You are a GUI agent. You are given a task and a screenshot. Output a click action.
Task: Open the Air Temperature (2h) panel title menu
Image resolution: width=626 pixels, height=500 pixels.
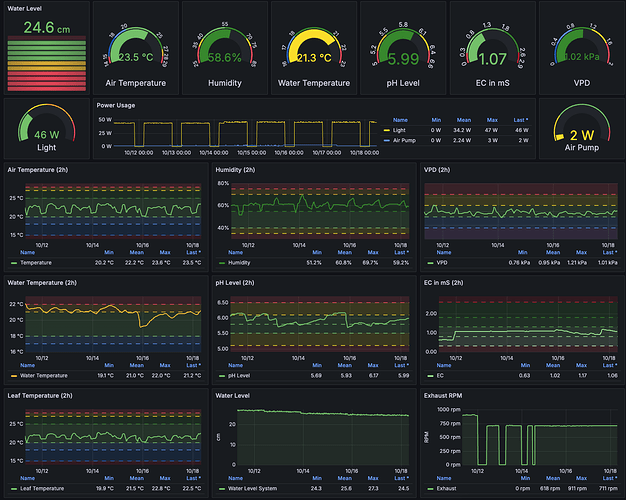(39, 170)
